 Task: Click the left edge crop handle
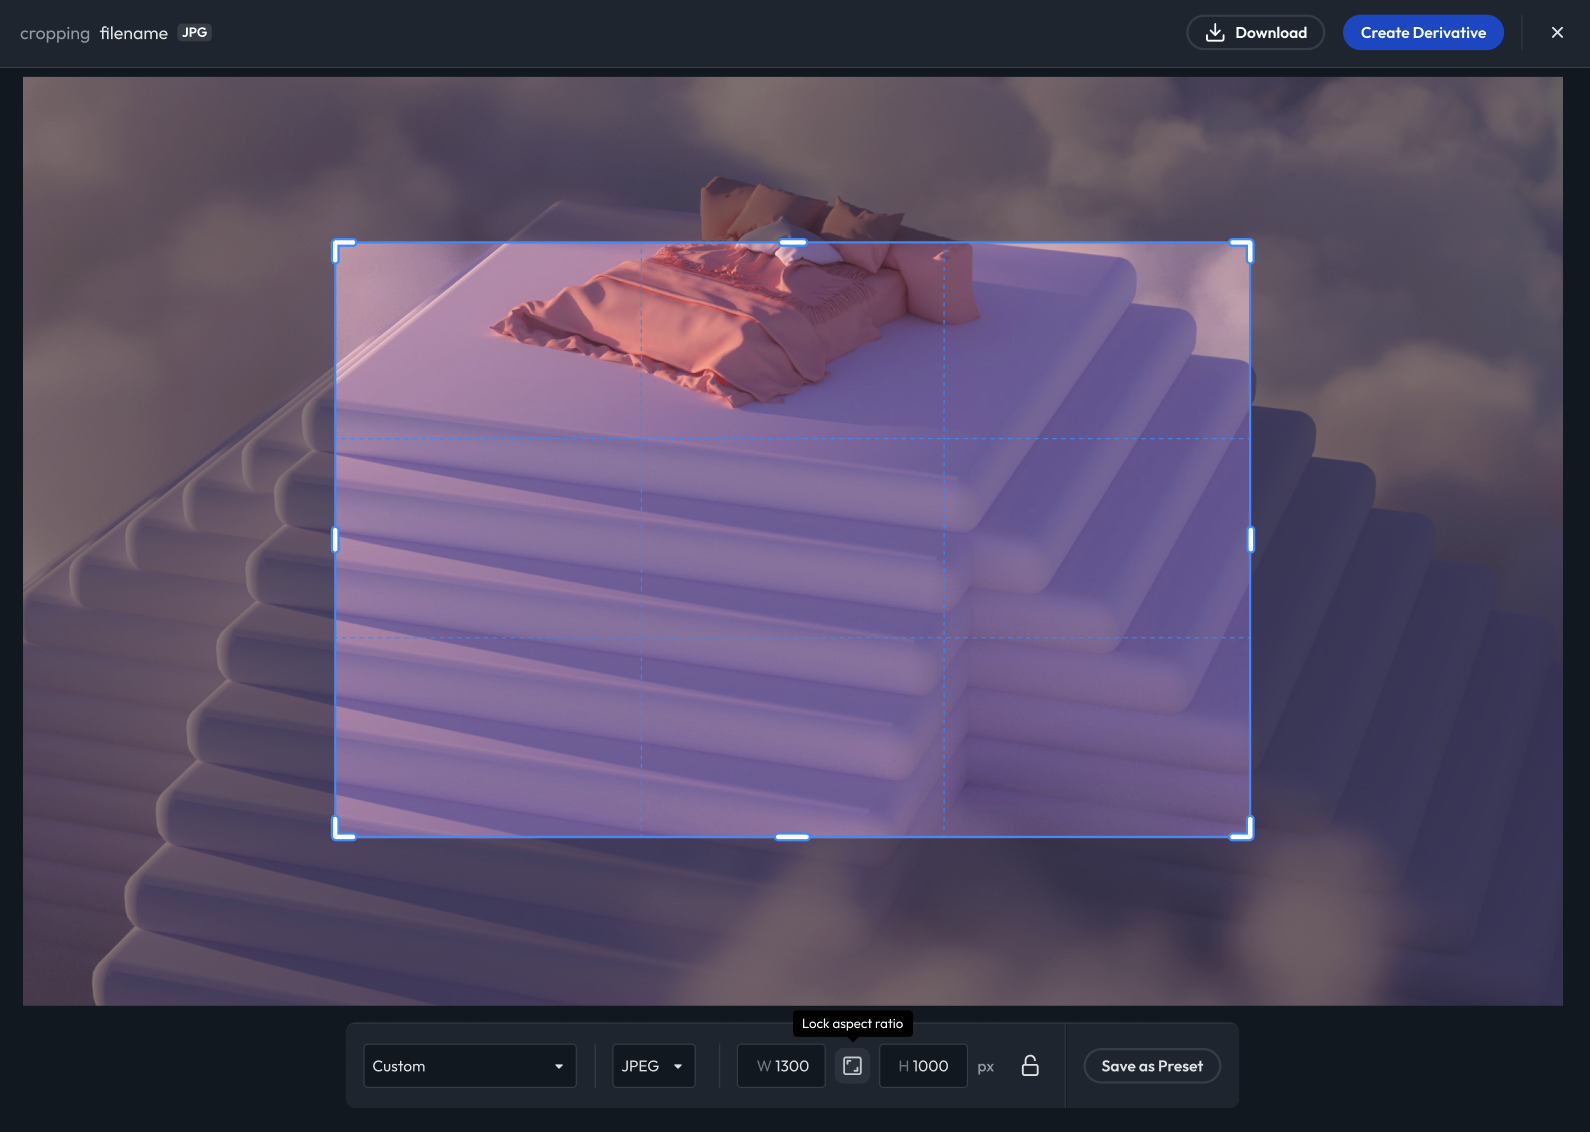coord(335,540)
